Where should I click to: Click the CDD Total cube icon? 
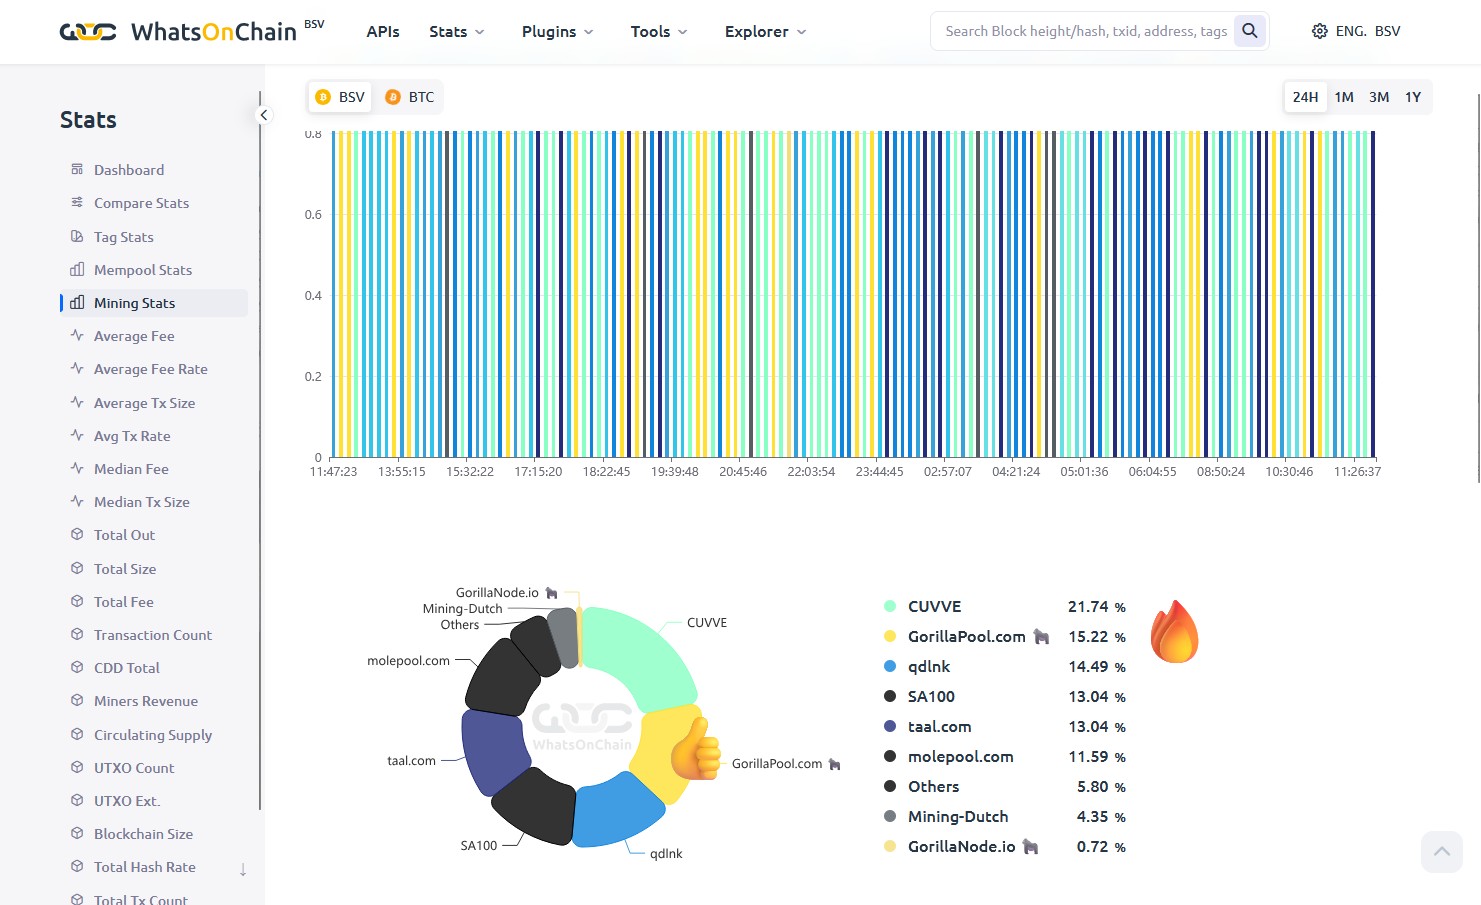click(77, 668)
